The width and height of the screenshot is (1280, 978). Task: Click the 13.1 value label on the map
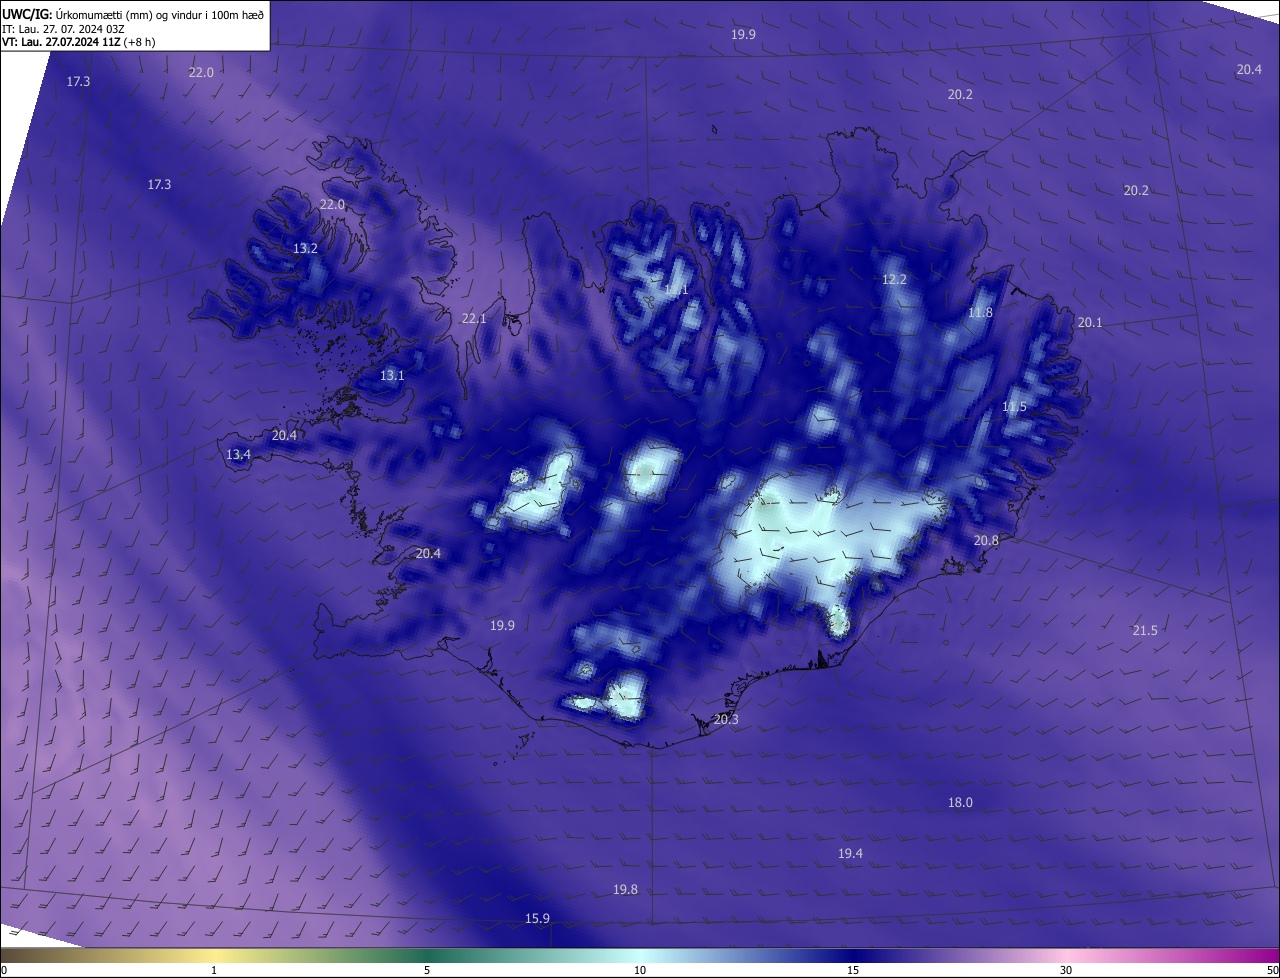(392, 375)
